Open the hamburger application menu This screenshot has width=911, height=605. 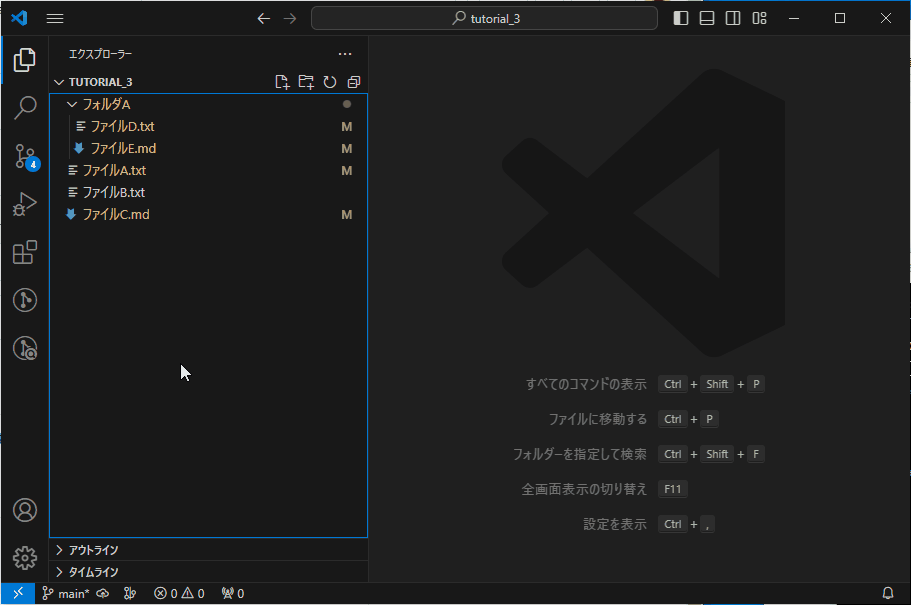pyautogui.click(x=55, y=19)
